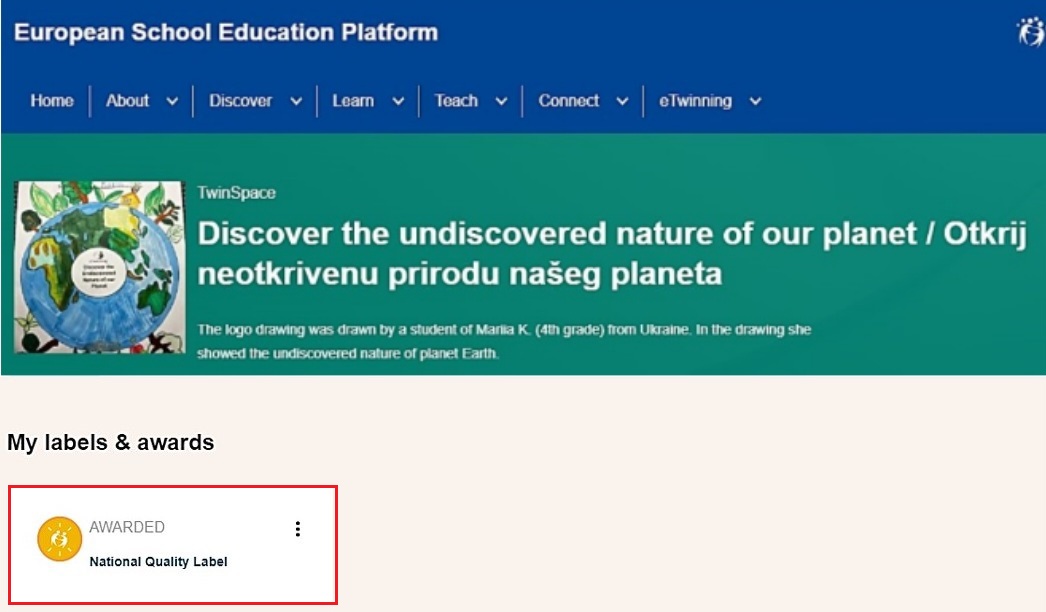Image resolution: width=1046 pixels, height=612 pixels.
Task: Expand the Connect menu chevron
Action: (622, 101)
